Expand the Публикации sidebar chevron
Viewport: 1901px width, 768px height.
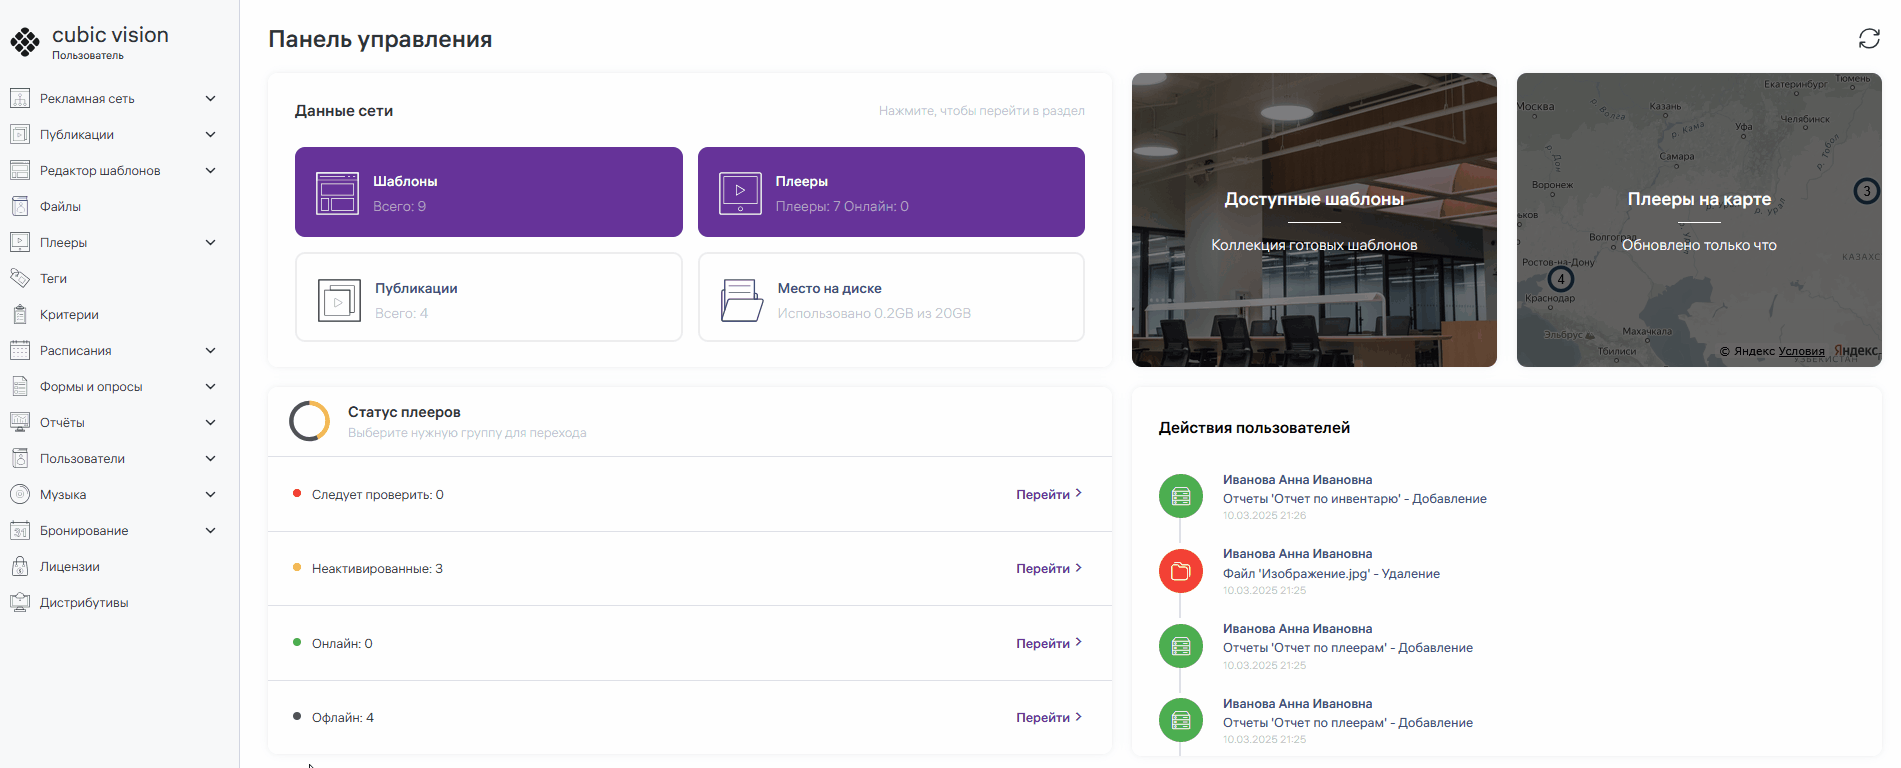(210, 135)
